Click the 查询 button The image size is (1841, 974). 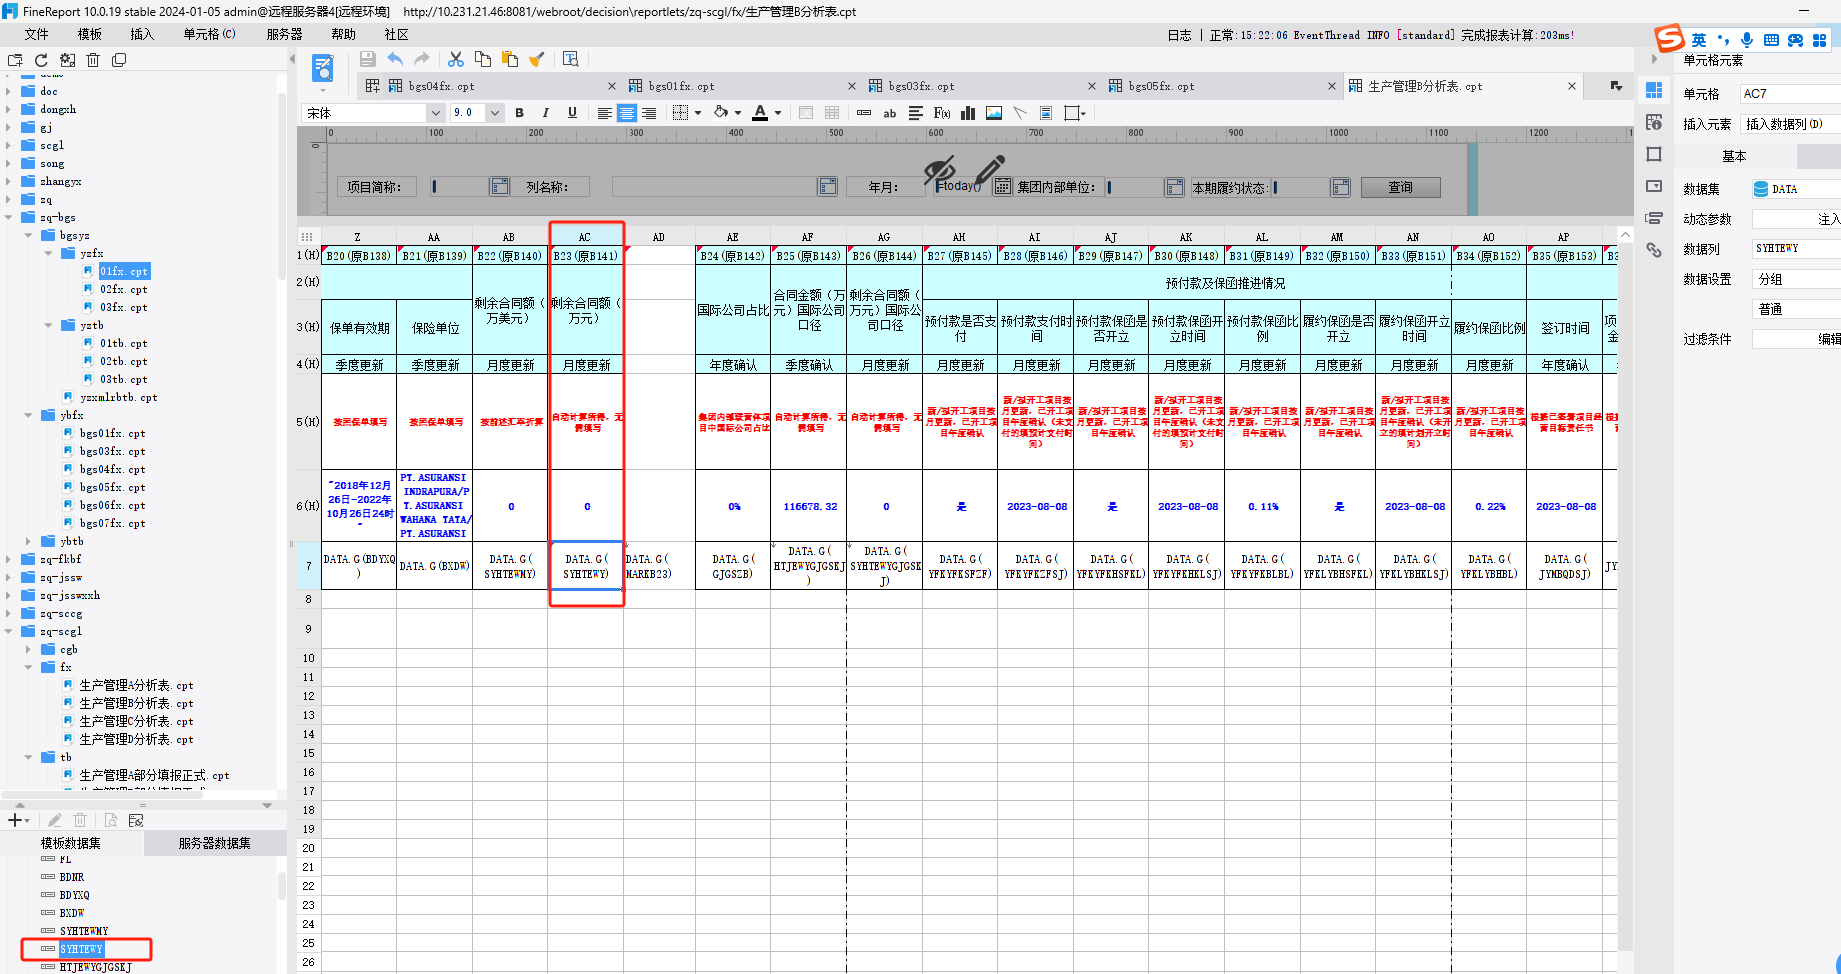point(1400,187)
